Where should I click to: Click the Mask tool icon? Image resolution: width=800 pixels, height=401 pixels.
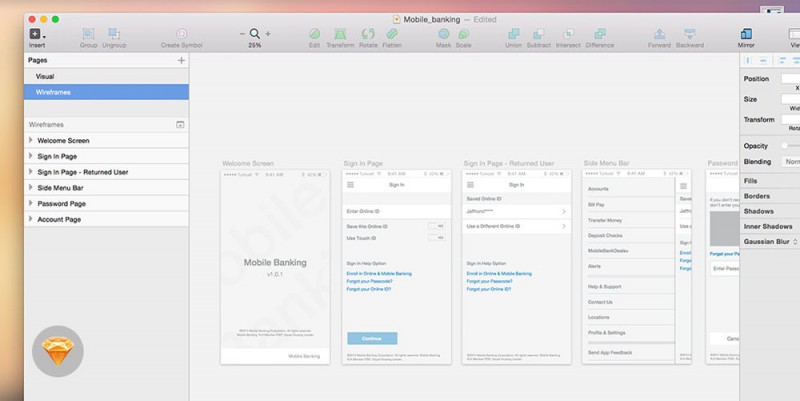(443, 35)
